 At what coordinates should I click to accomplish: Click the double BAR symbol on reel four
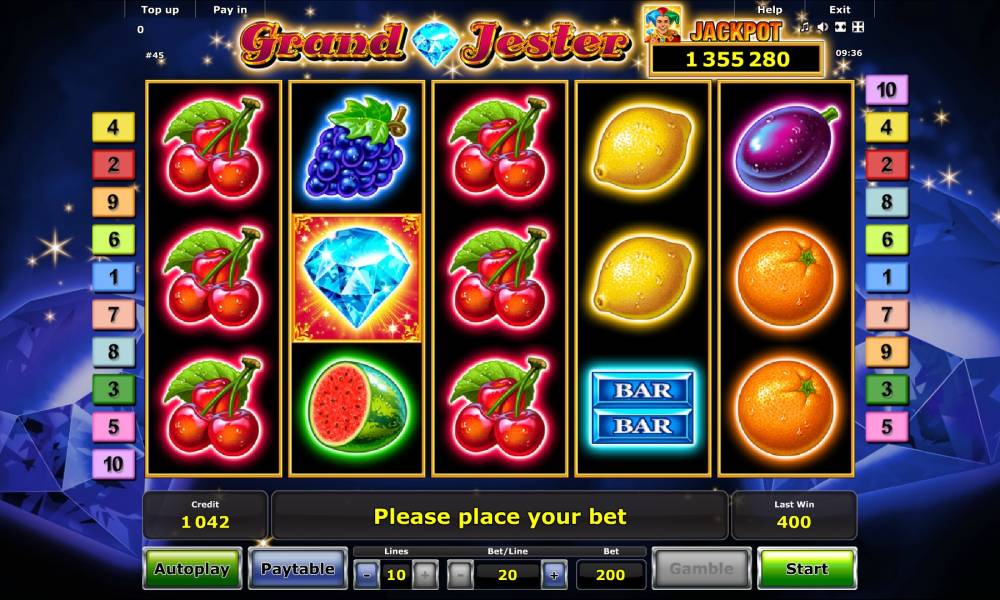click(642, 407)
